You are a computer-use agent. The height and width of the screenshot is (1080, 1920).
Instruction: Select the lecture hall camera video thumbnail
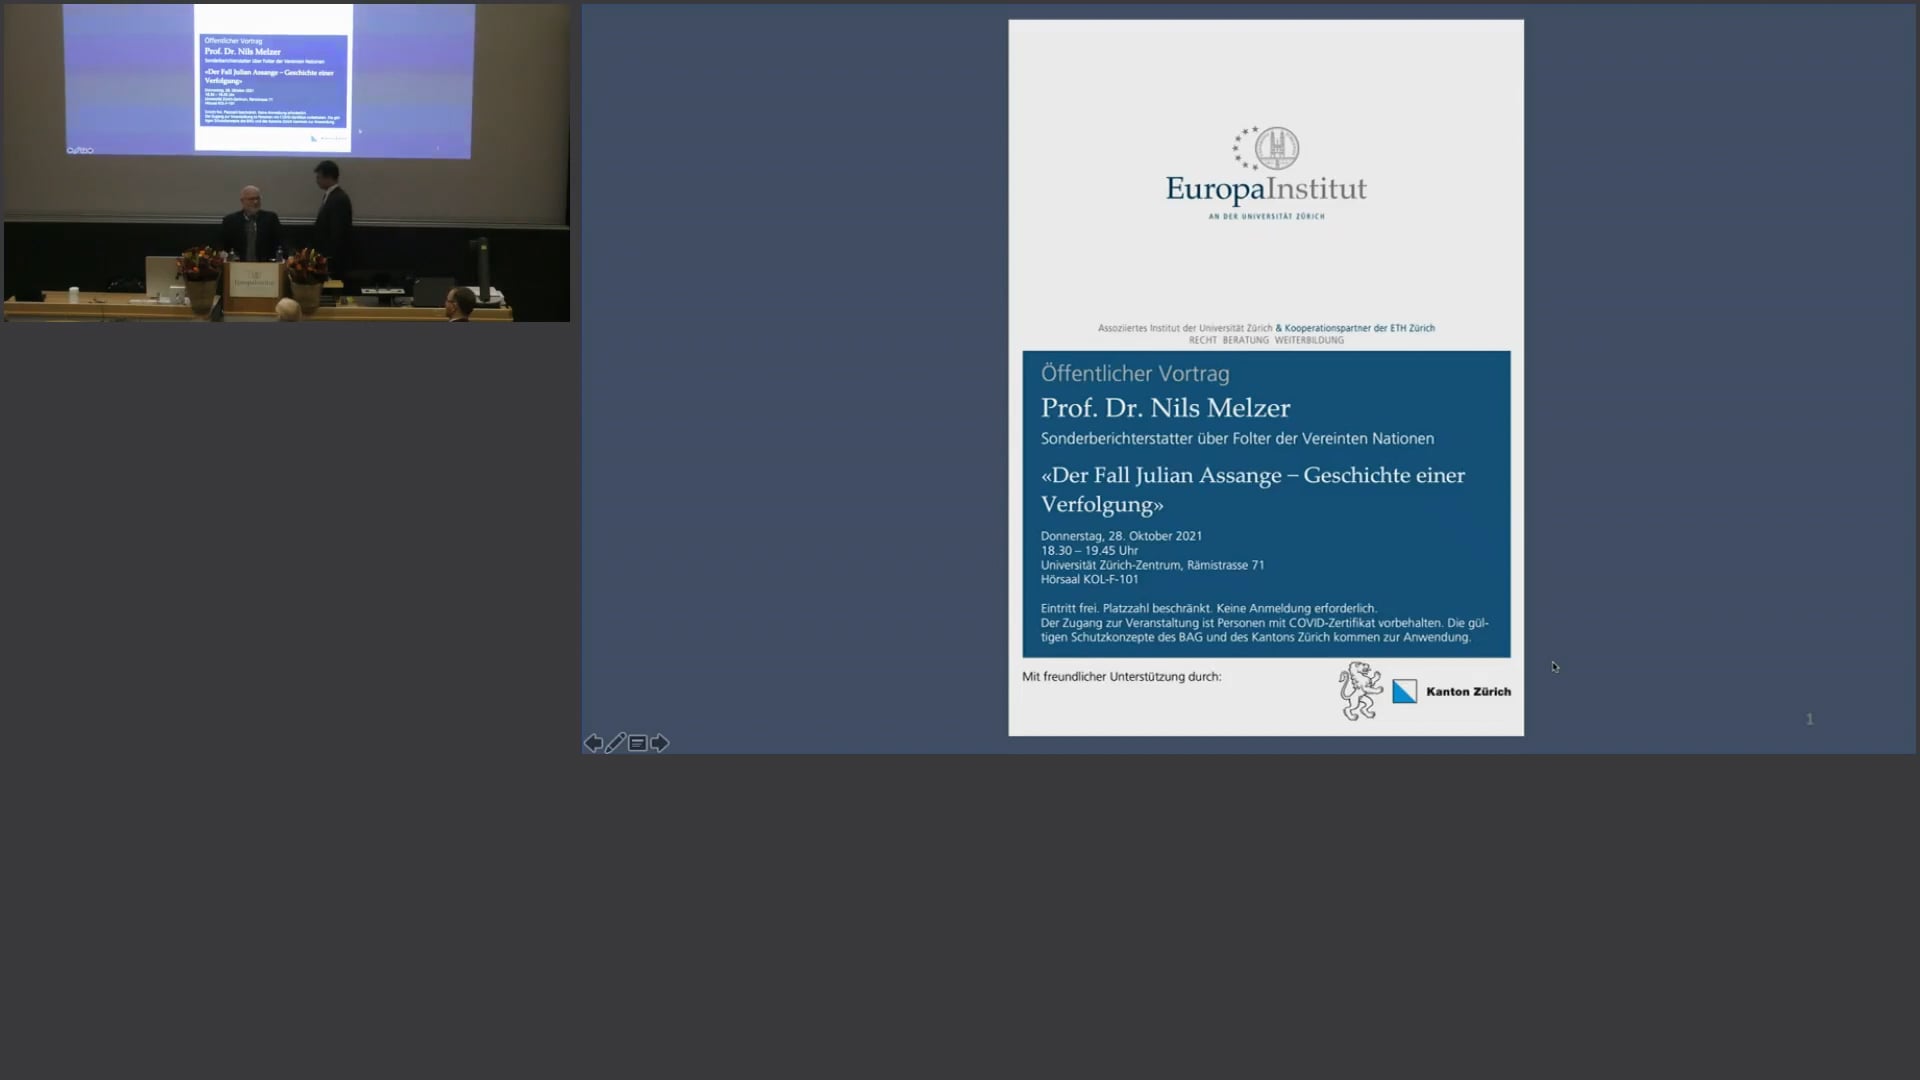click(287, 163)
